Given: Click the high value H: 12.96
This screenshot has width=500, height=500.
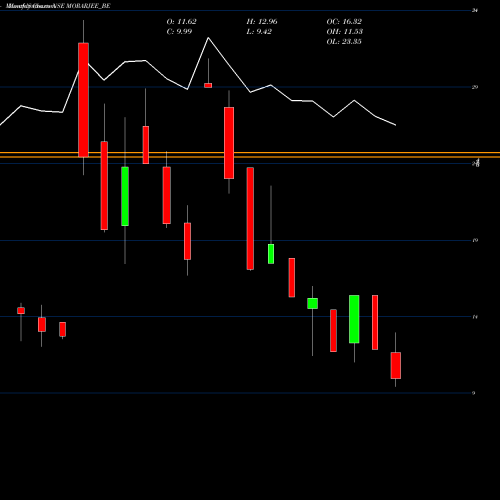Looking at the screenshot, I should pos(262,22).
